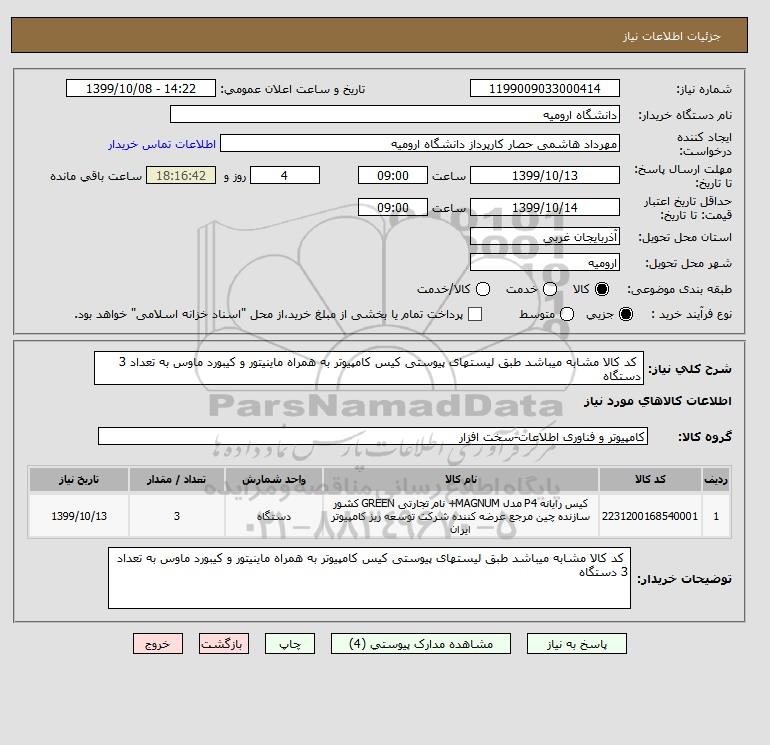The image size is (770, 745).
Task: Click the product name cell کیس رایانه P4
Action: coord(461,516)
